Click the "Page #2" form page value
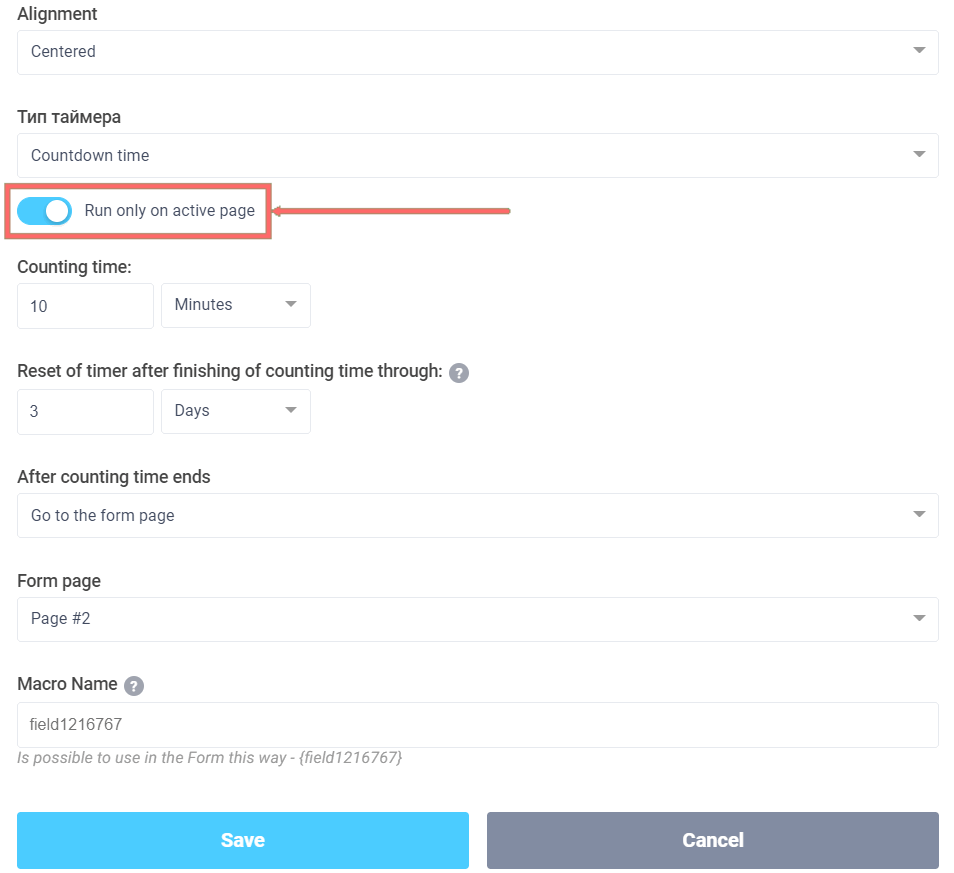The image size is (954, 873). coord(60,619)
